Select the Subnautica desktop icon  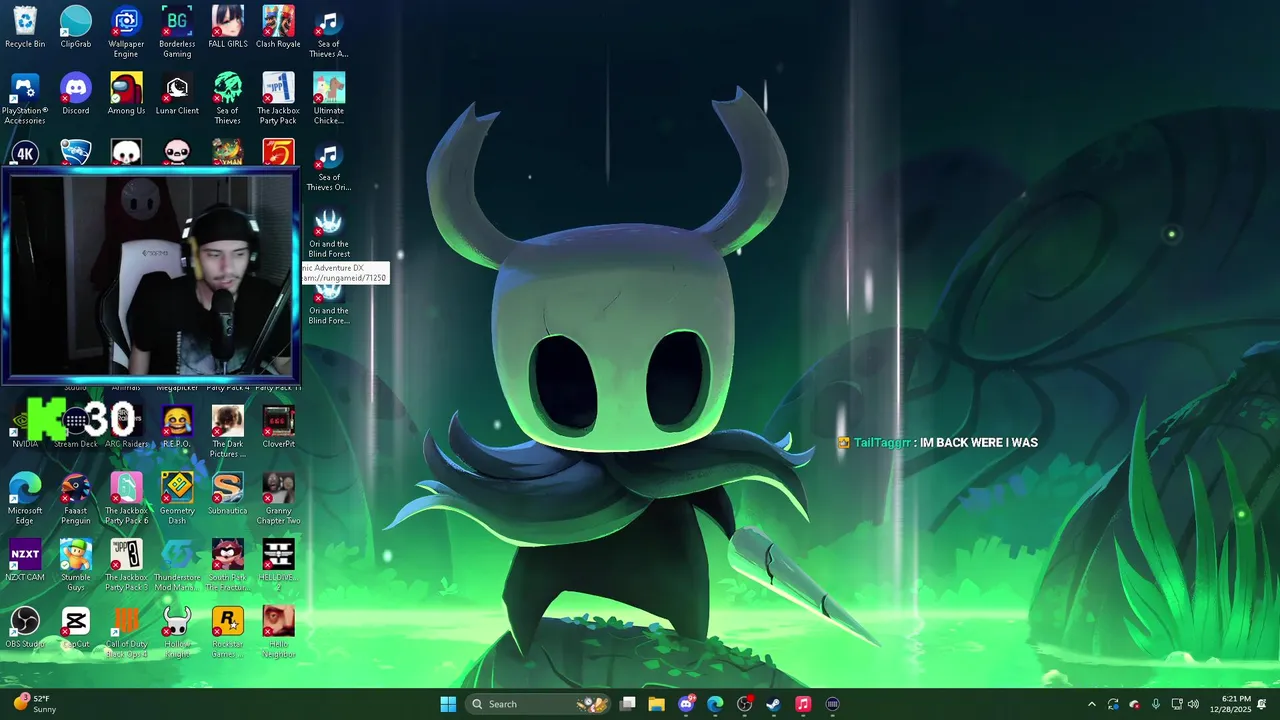(x=227, y=494)
